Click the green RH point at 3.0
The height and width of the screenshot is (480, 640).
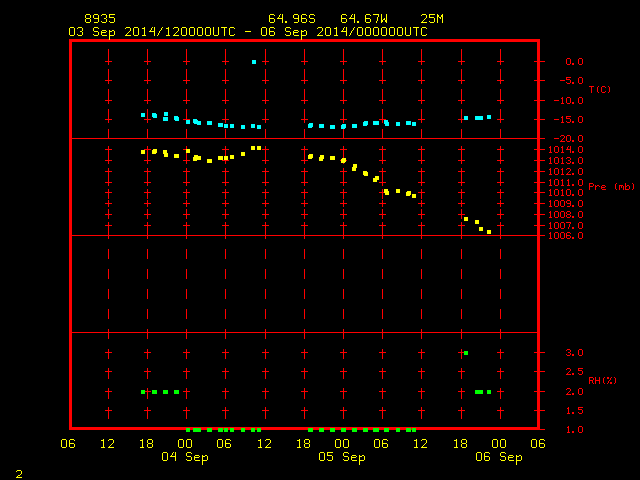coord(466,353)
